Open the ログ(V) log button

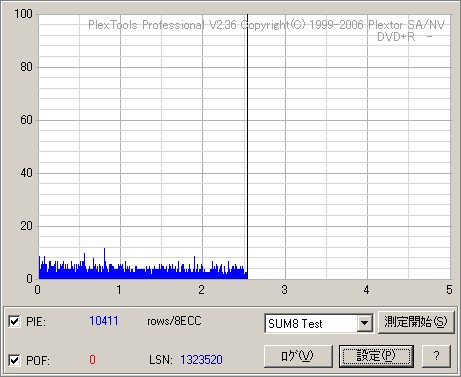(x=298, y=356)
